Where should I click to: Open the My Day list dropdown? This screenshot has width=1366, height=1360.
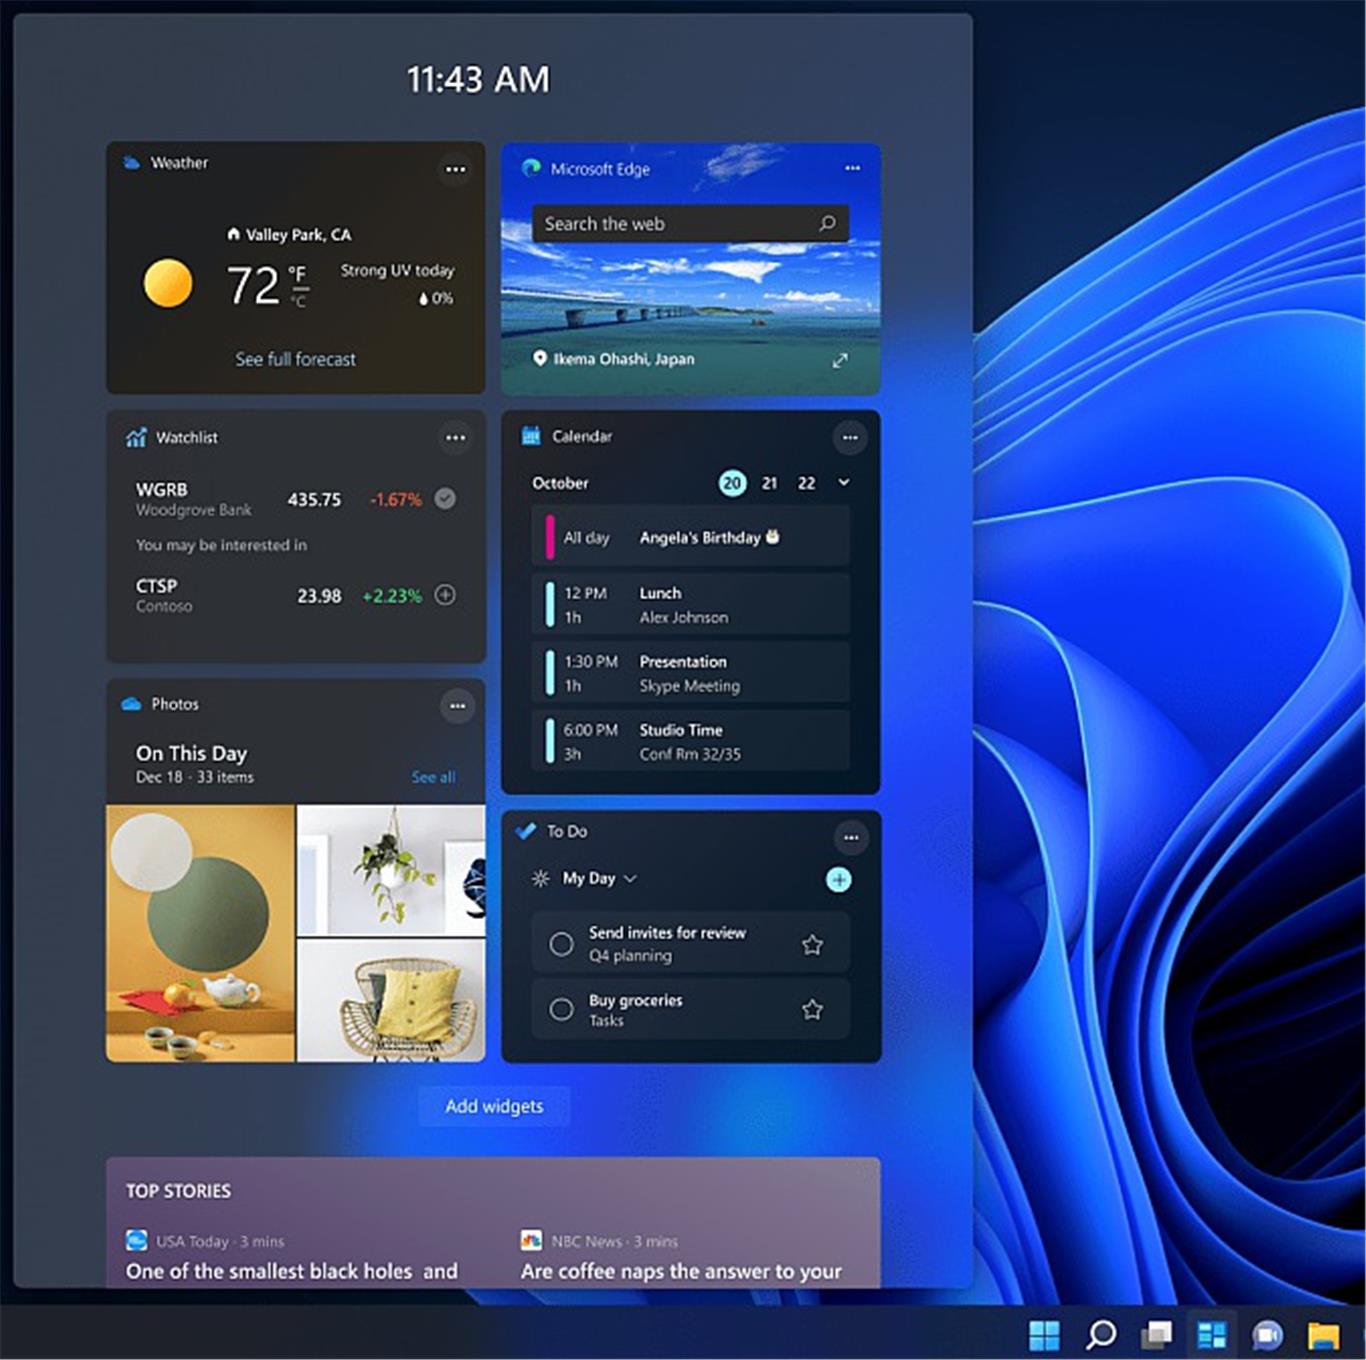(x=630, y=879)
